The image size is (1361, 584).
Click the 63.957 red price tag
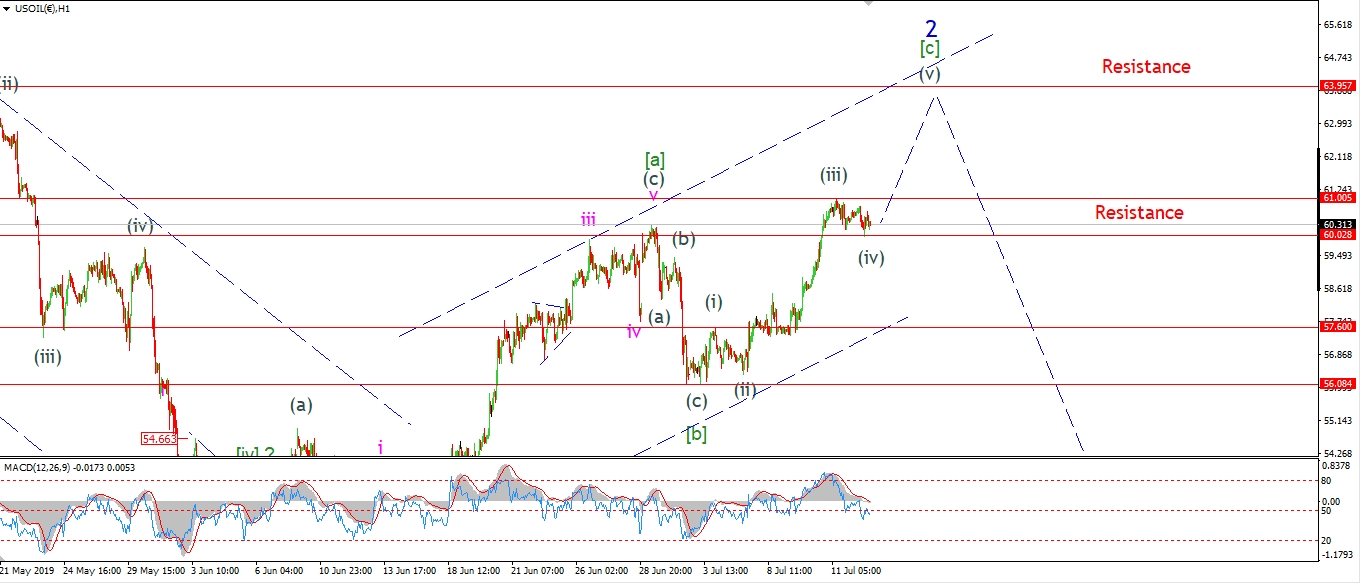tap(1338, 86)
